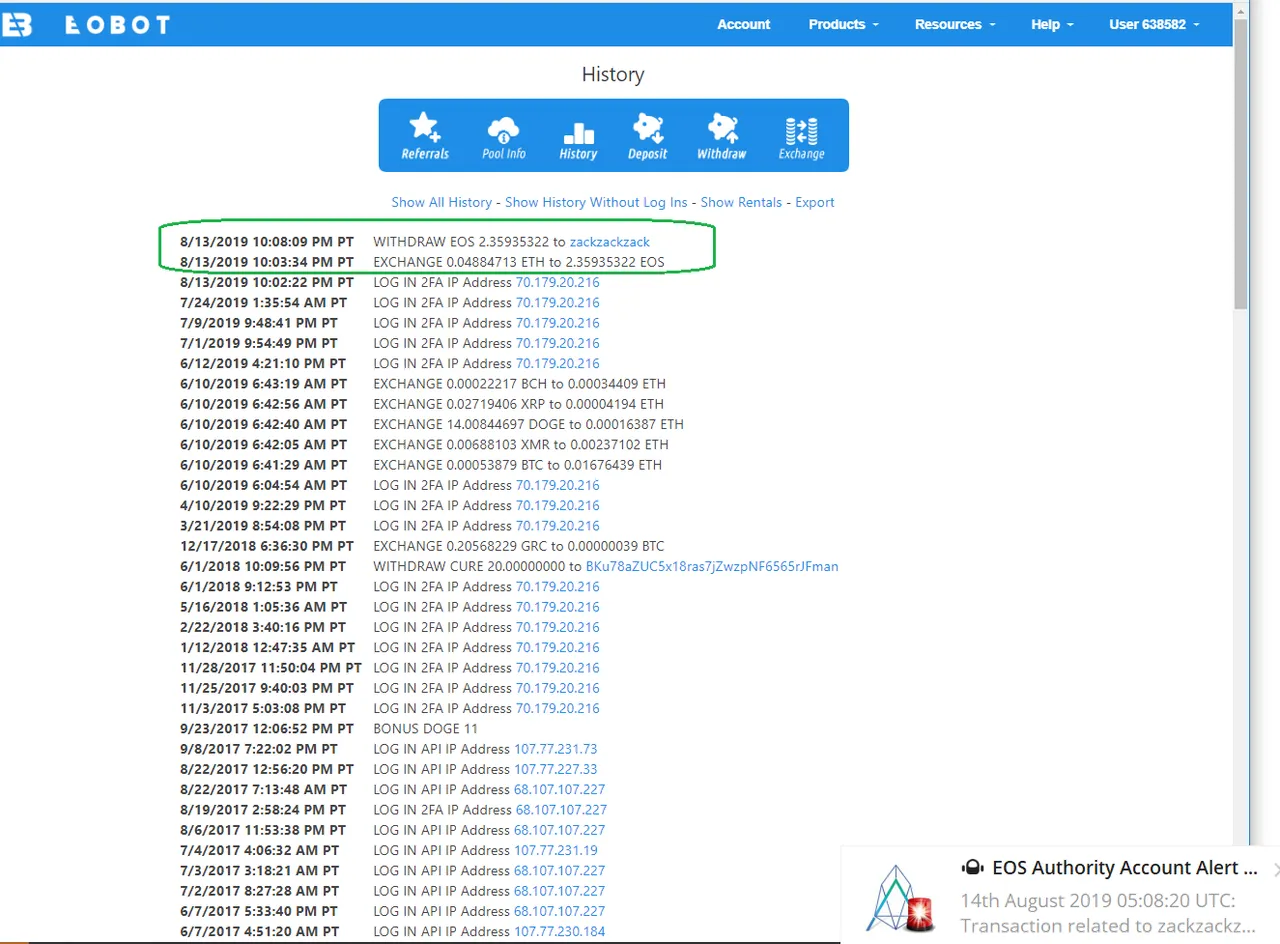Open the Account menu item
The image size is (1280, 944).
tap(744, 24)
